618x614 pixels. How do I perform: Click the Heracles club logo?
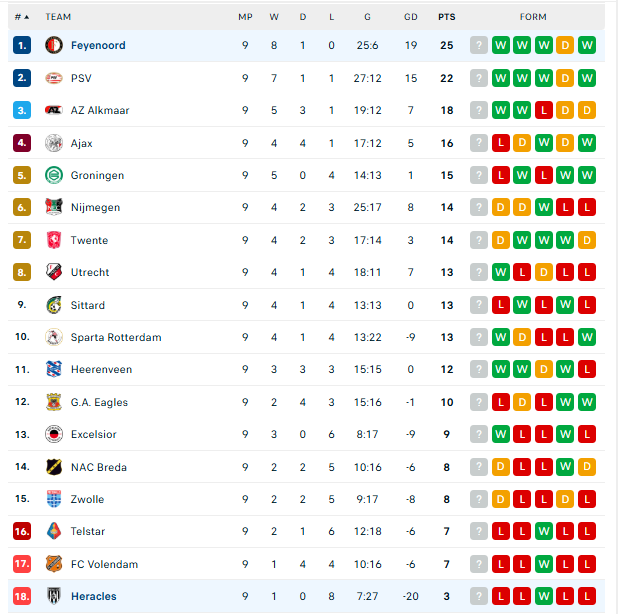pyautogui.click(x=54, y=596)
